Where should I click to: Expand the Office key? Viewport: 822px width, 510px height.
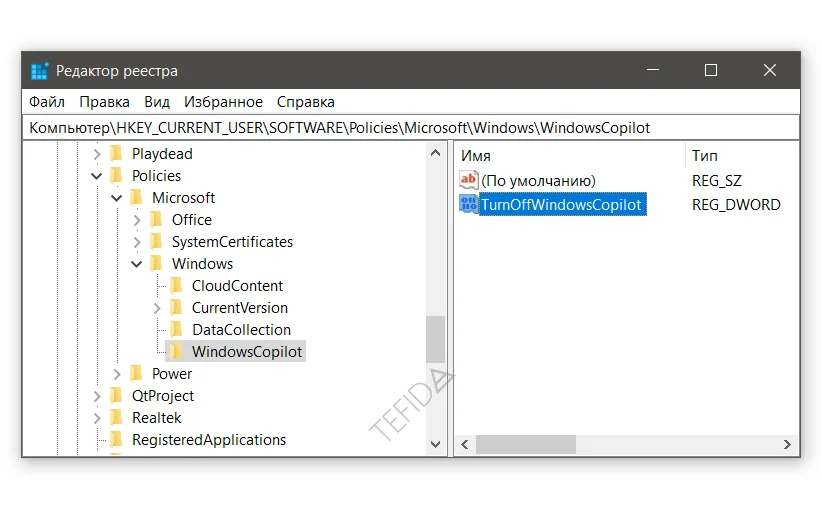(x=137, y=220)
